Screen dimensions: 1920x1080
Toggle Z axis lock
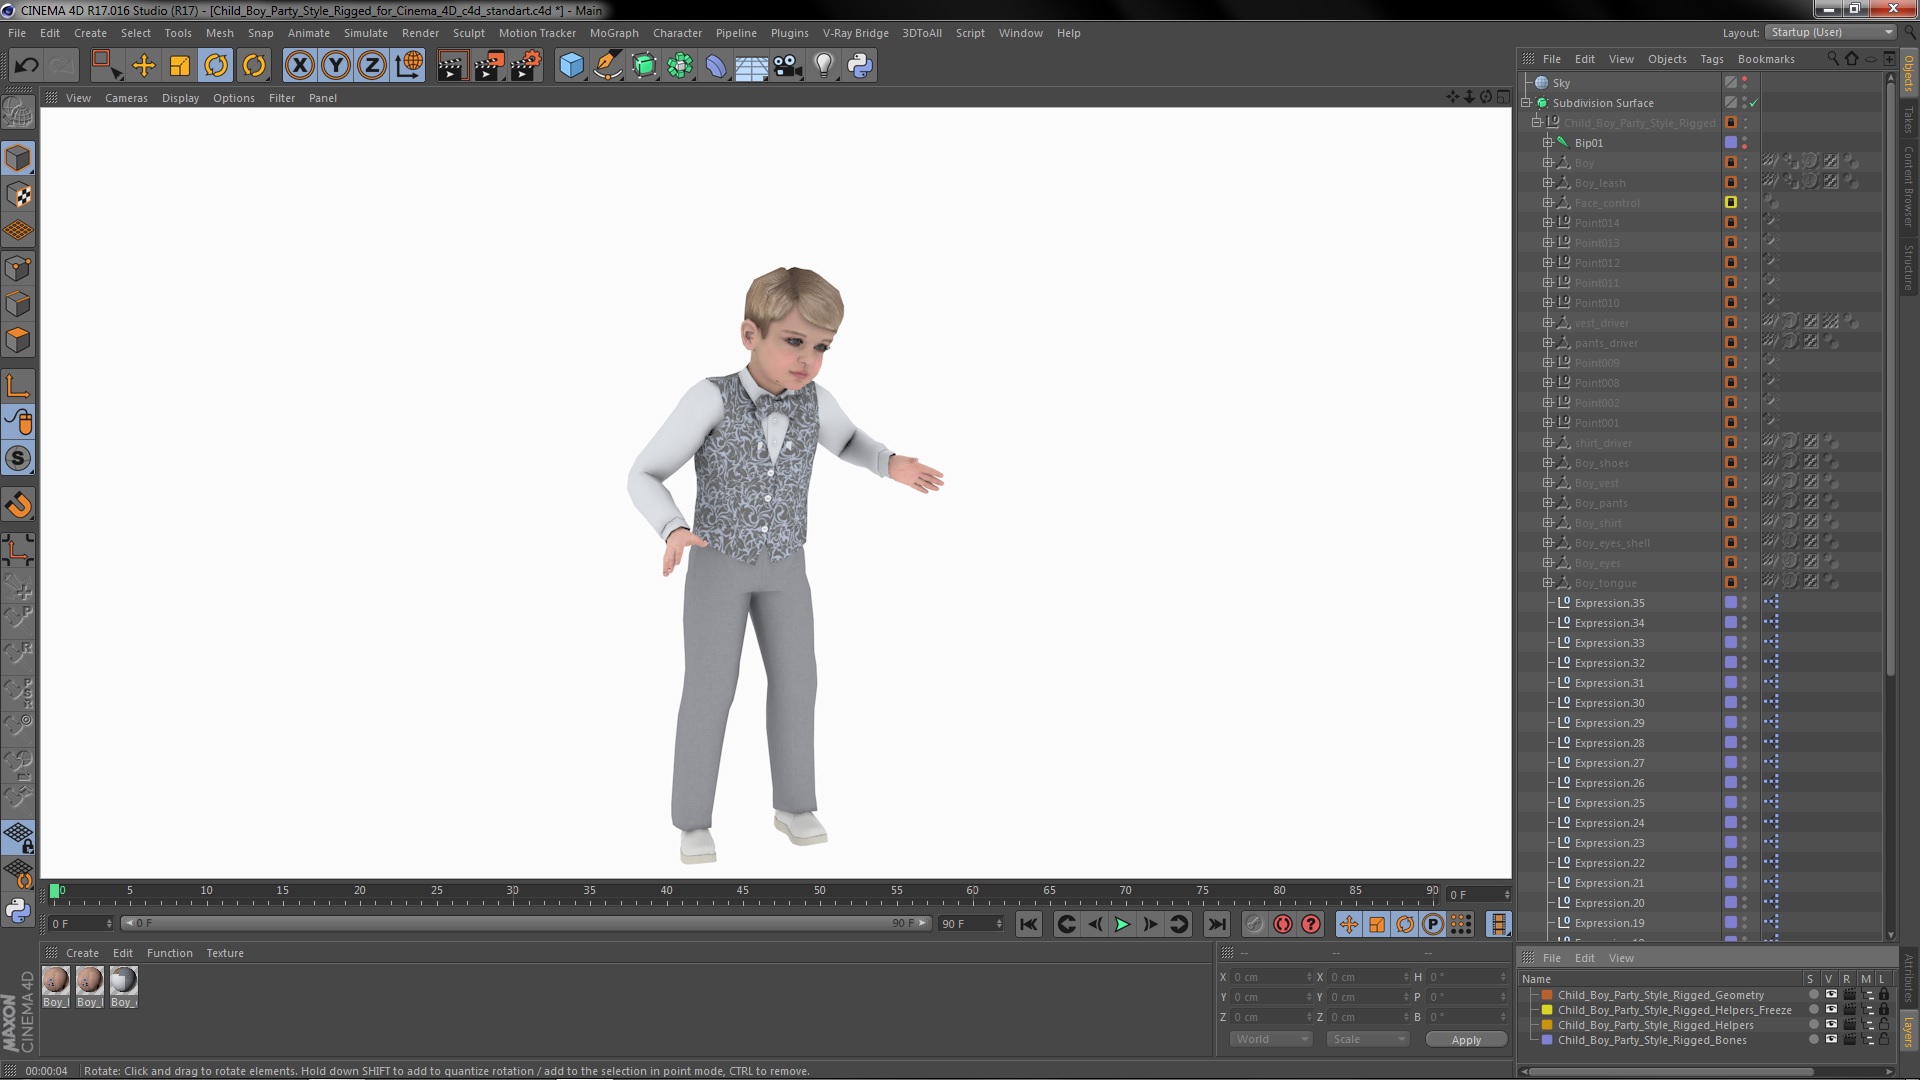[372, 66]
